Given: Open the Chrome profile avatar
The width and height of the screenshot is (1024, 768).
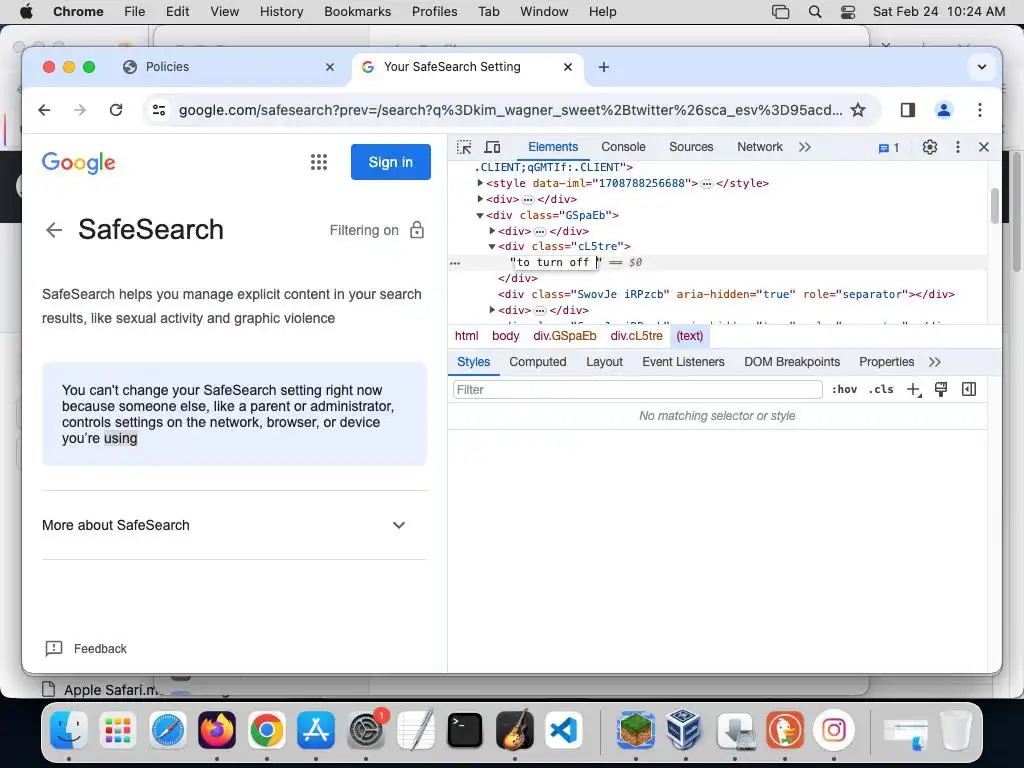Looking at the screenshot, I should (x=943, y=110).
